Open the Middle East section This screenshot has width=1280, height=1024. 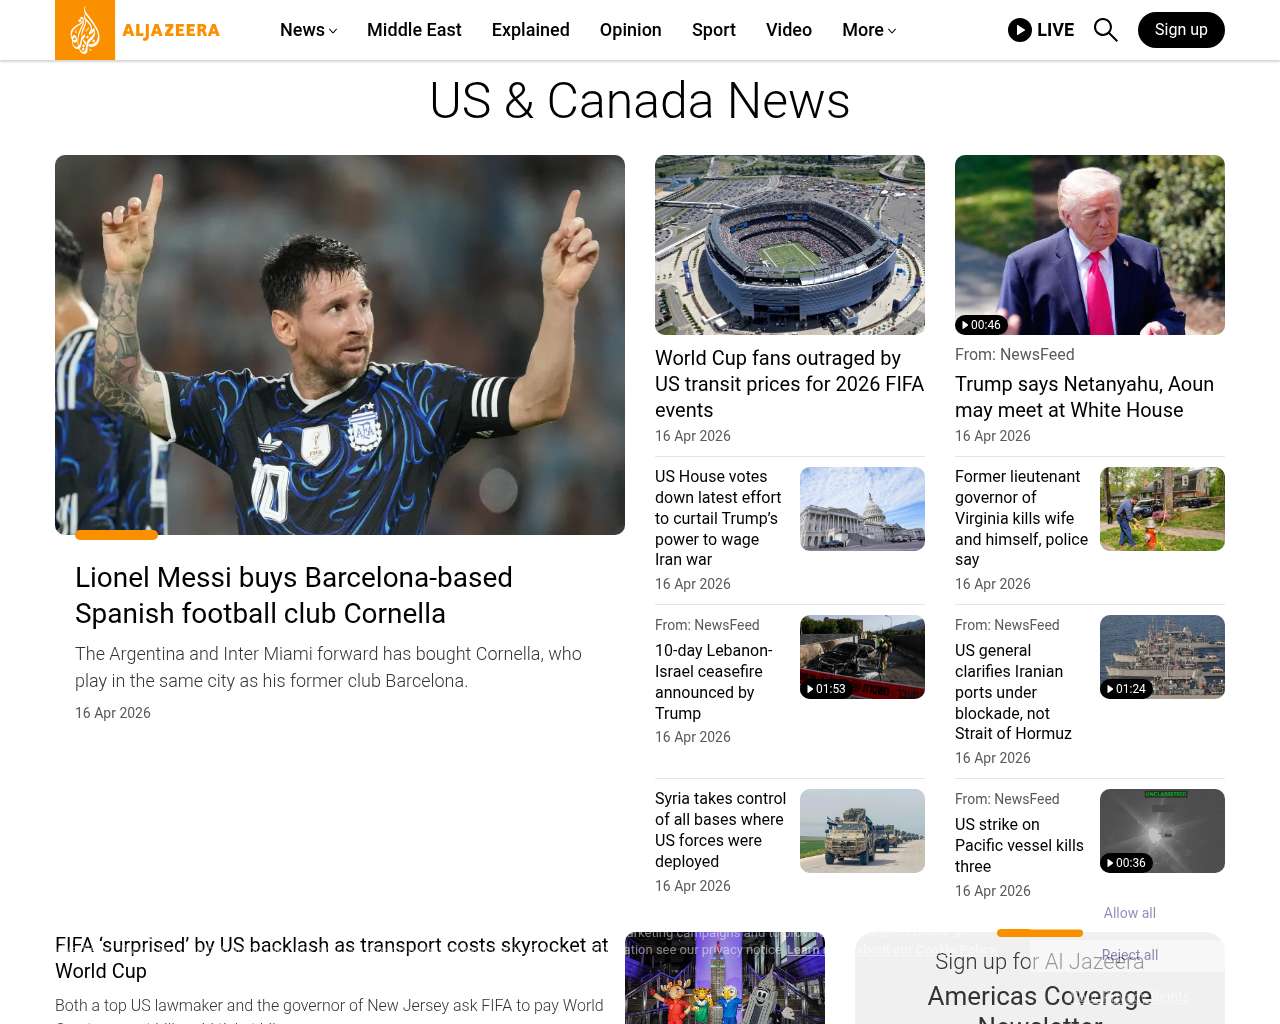point(414,30)
